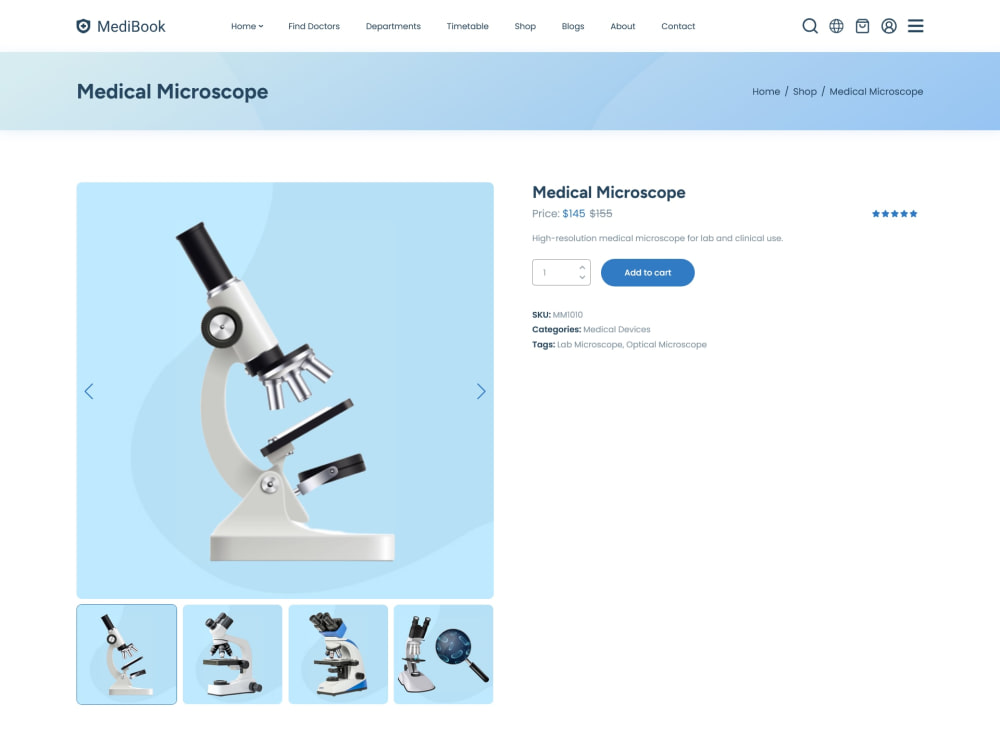
Task: Click the MediBook shield logo
Action: coord(83,26)
